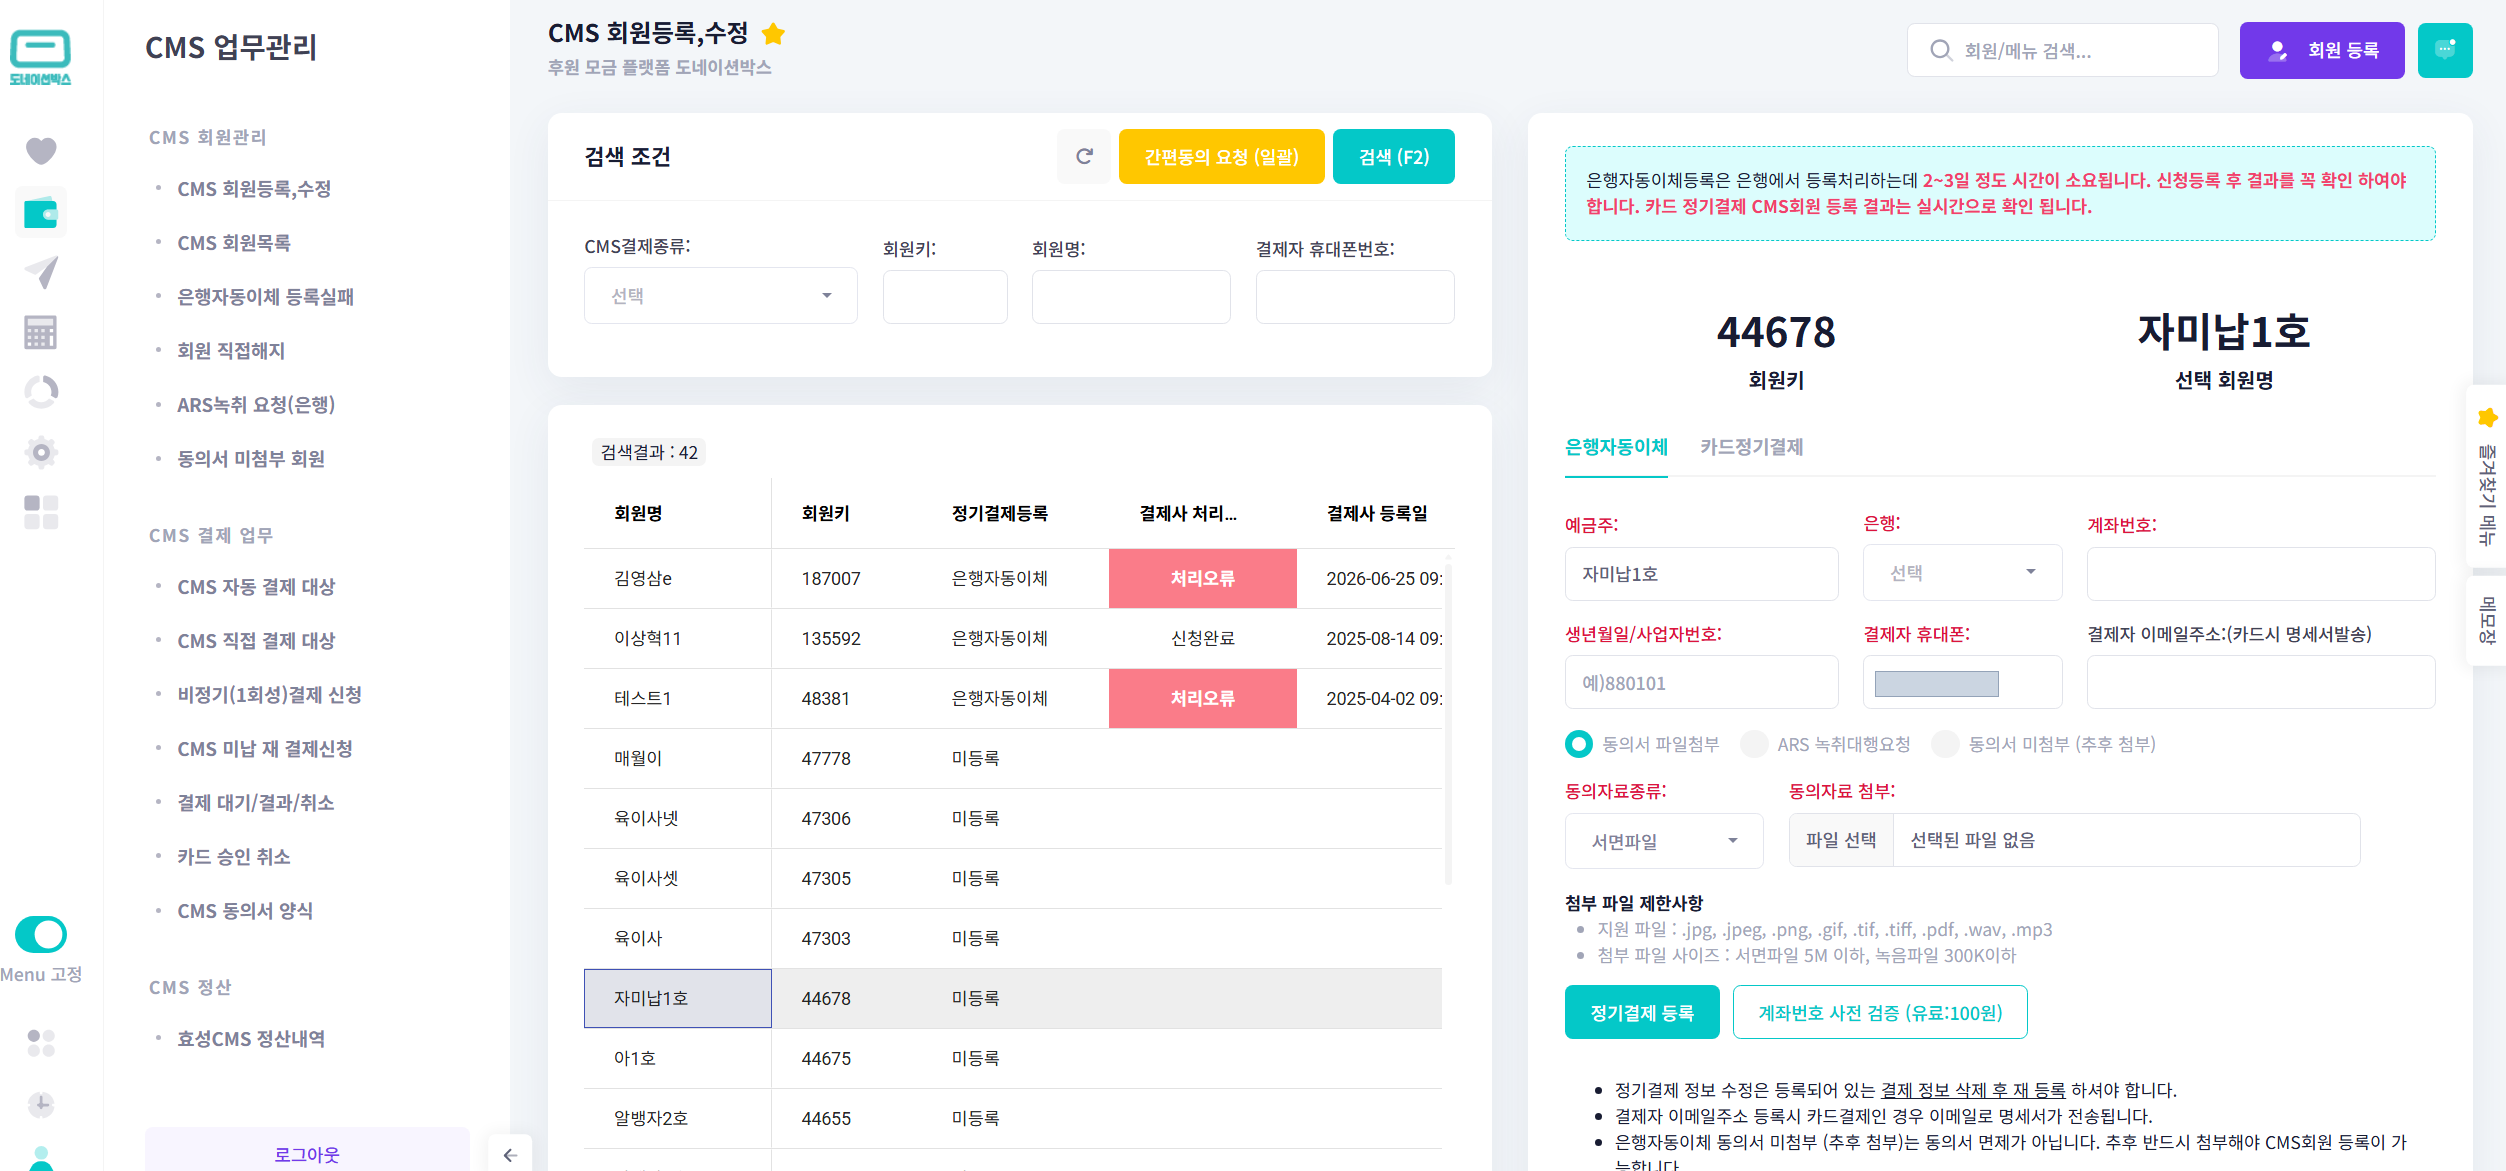The width and height of the screenshot is (2506, 1171).
Task: Click the four-dots icon below Menu 고정
Action: tap(41, 1043)
